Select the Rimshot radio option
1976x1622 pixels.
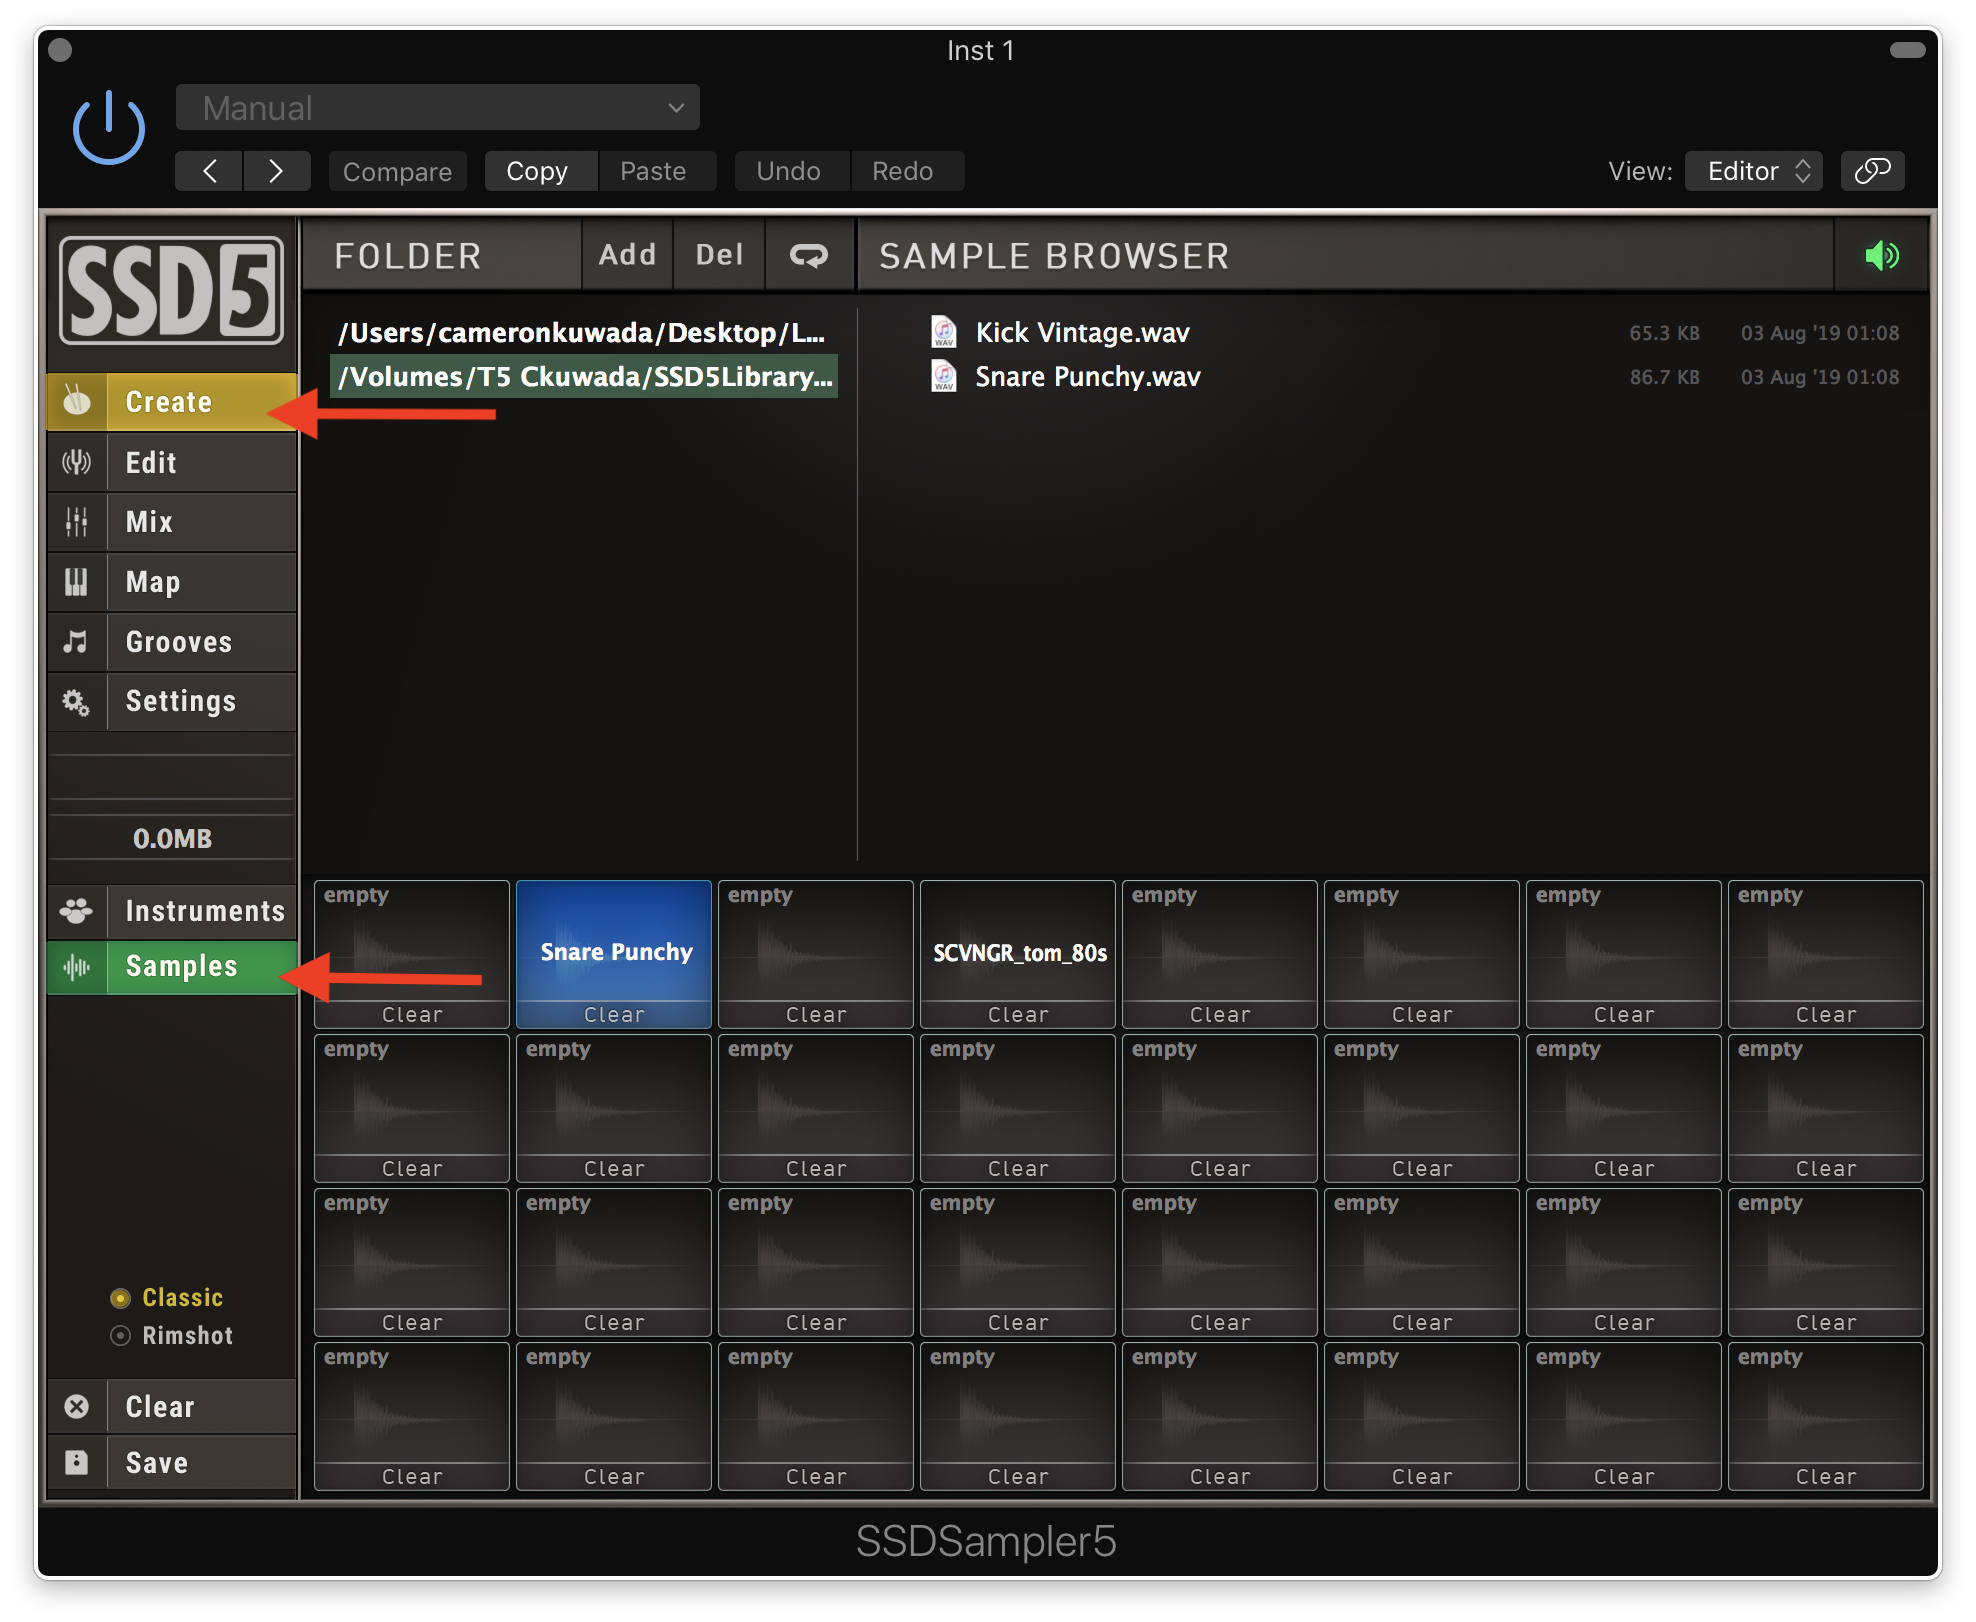(x=171, y=1336)
